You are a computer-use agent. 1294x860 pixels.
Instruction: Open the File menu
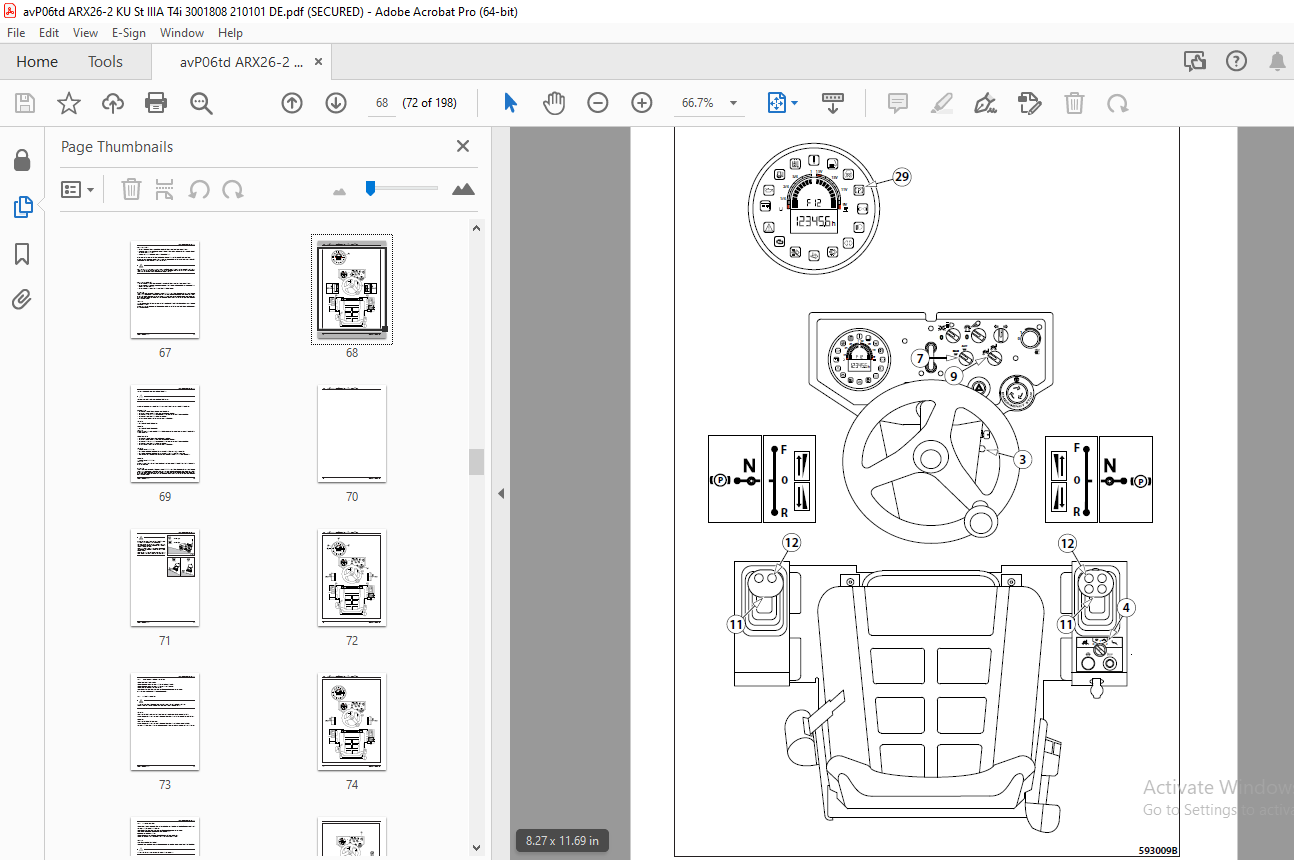[x=16, y=33]
